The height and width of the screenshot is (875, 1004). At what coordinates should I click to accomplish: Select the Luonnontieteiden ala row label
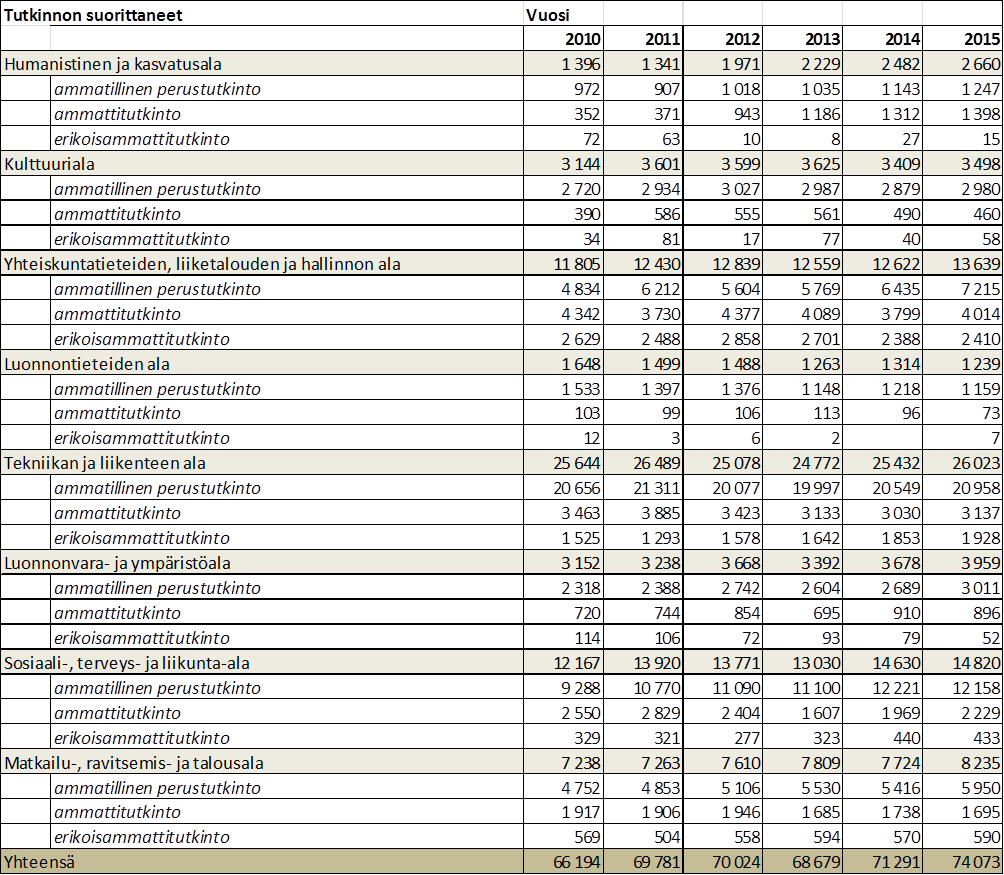point(87,364)
